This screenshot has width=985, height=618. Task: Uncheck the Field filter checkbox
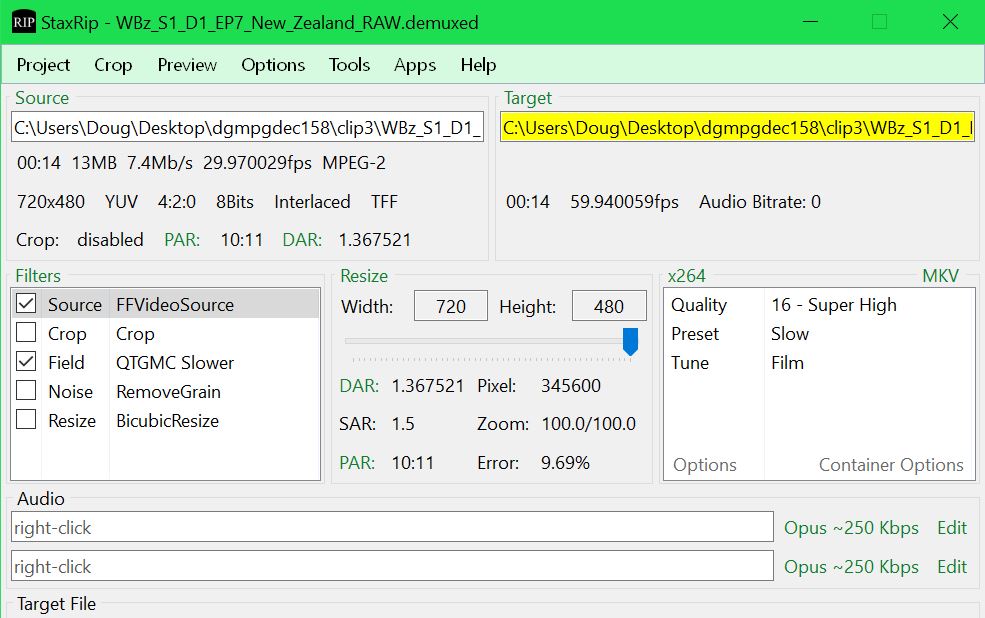(26, 362)
